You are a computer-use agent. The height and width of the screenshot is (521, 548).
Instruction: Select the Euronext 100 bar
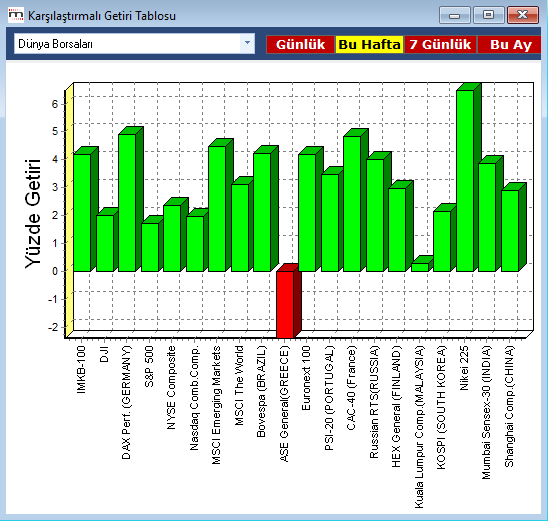point(307,212)
